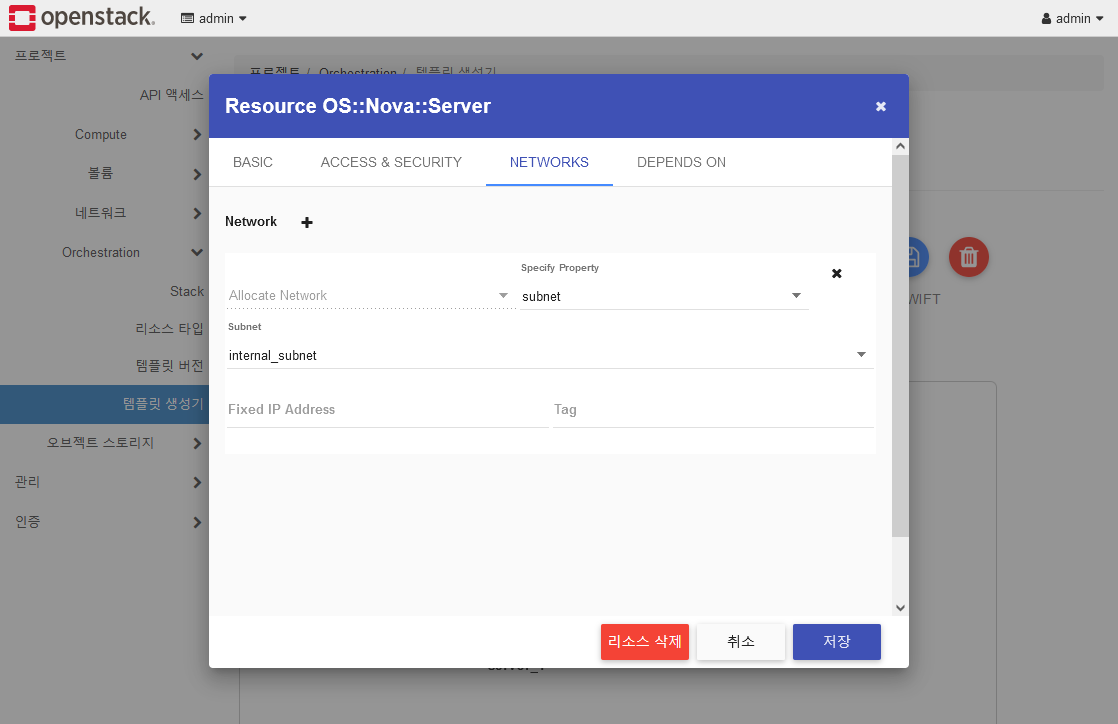
Task: Open the Specify Property subnet dropdown
Action: click(664, 296)
